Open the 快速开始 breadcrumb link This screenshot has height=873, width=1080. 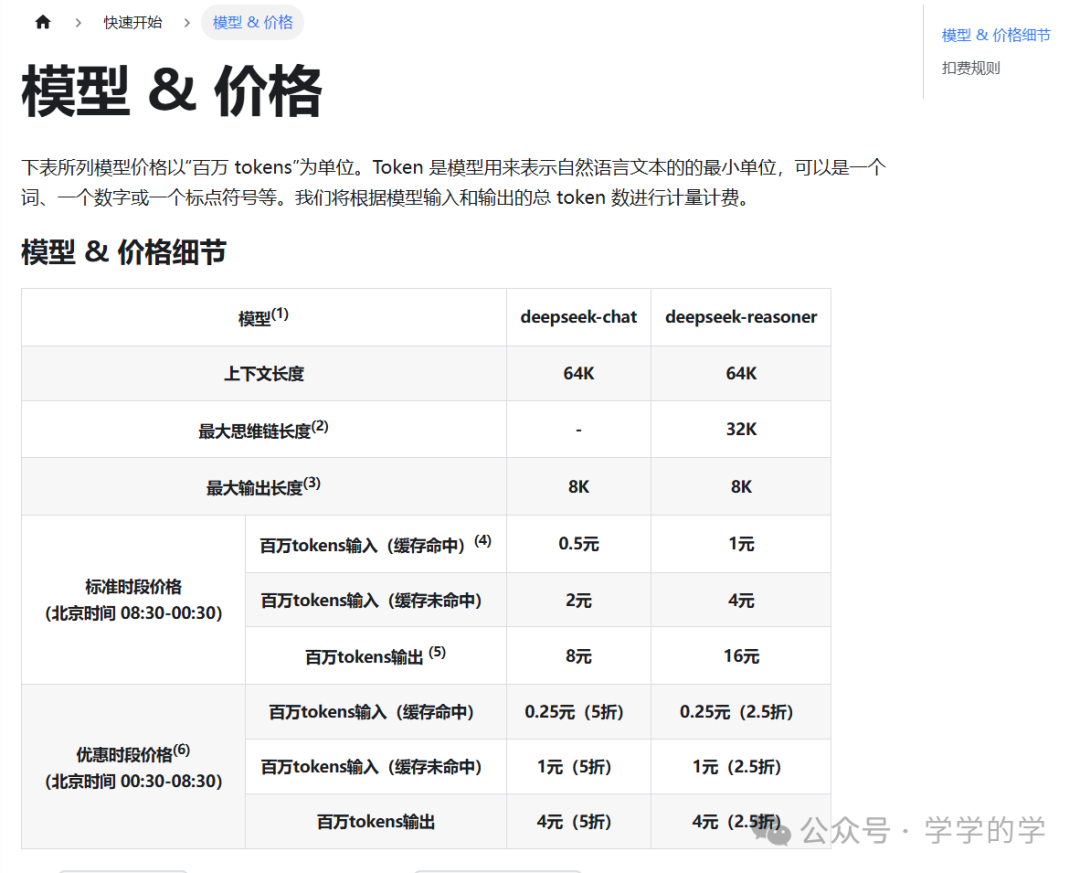[x=132, y=23]
